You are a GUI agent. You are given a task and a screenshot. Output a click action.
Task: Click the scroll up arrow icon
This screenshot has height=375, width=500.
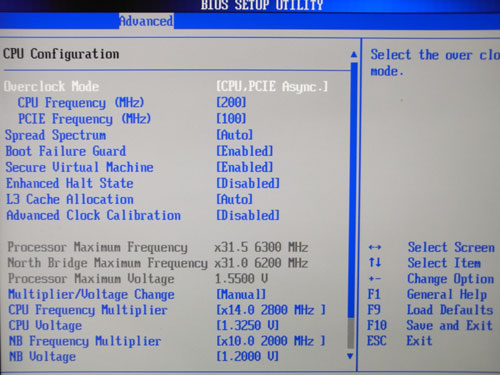pyautogui.click(x=354, y=54)
